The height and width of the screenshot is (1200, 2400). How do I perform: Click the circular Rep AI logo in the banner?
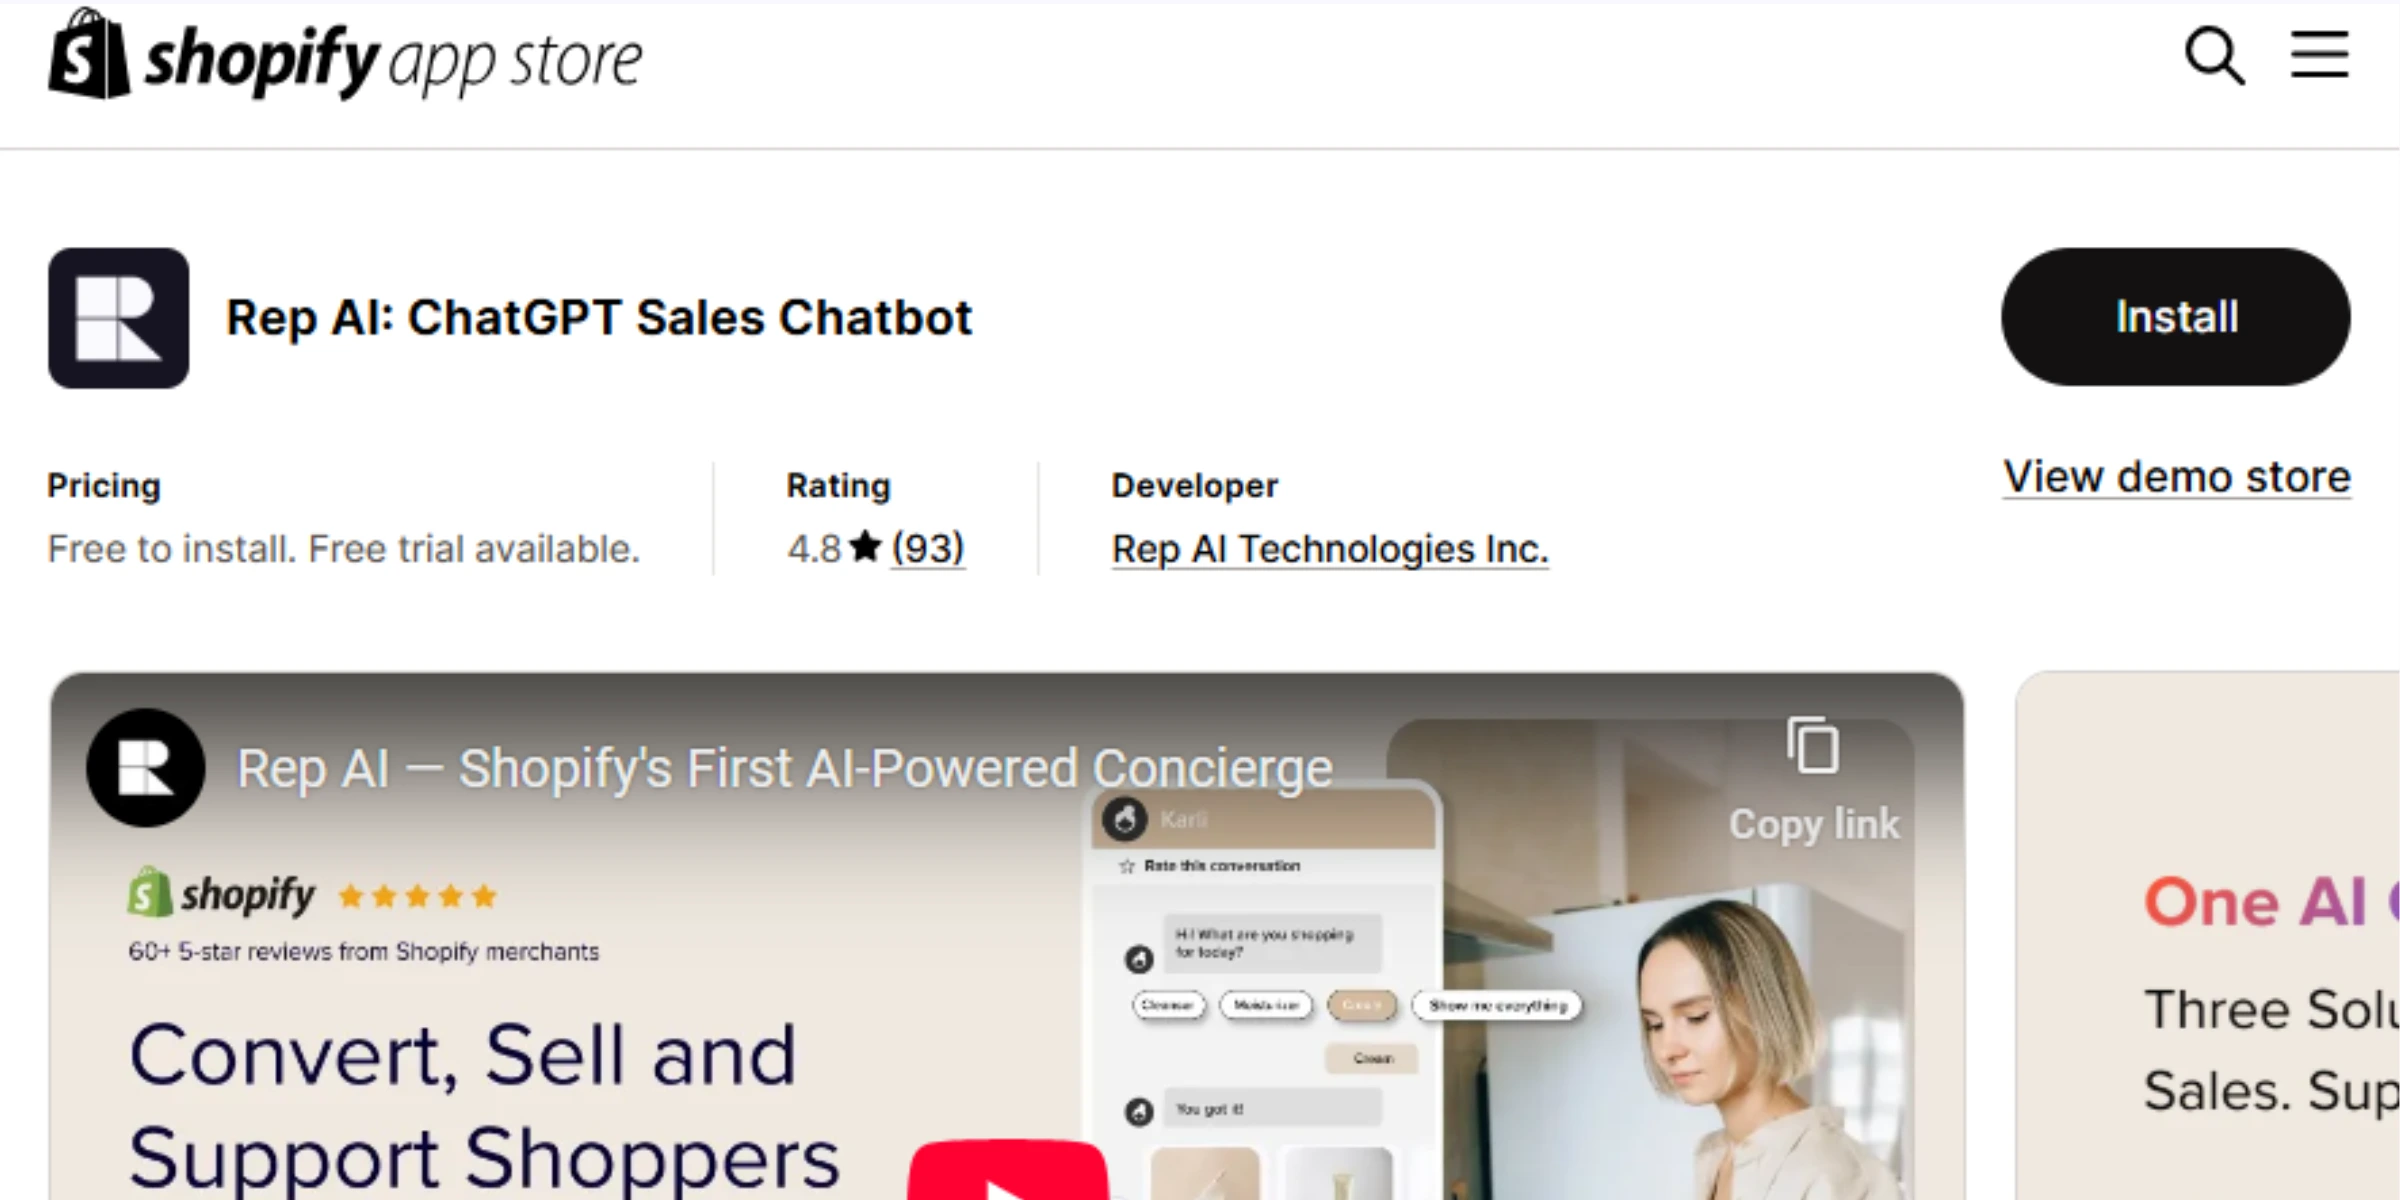pos(146,768)
